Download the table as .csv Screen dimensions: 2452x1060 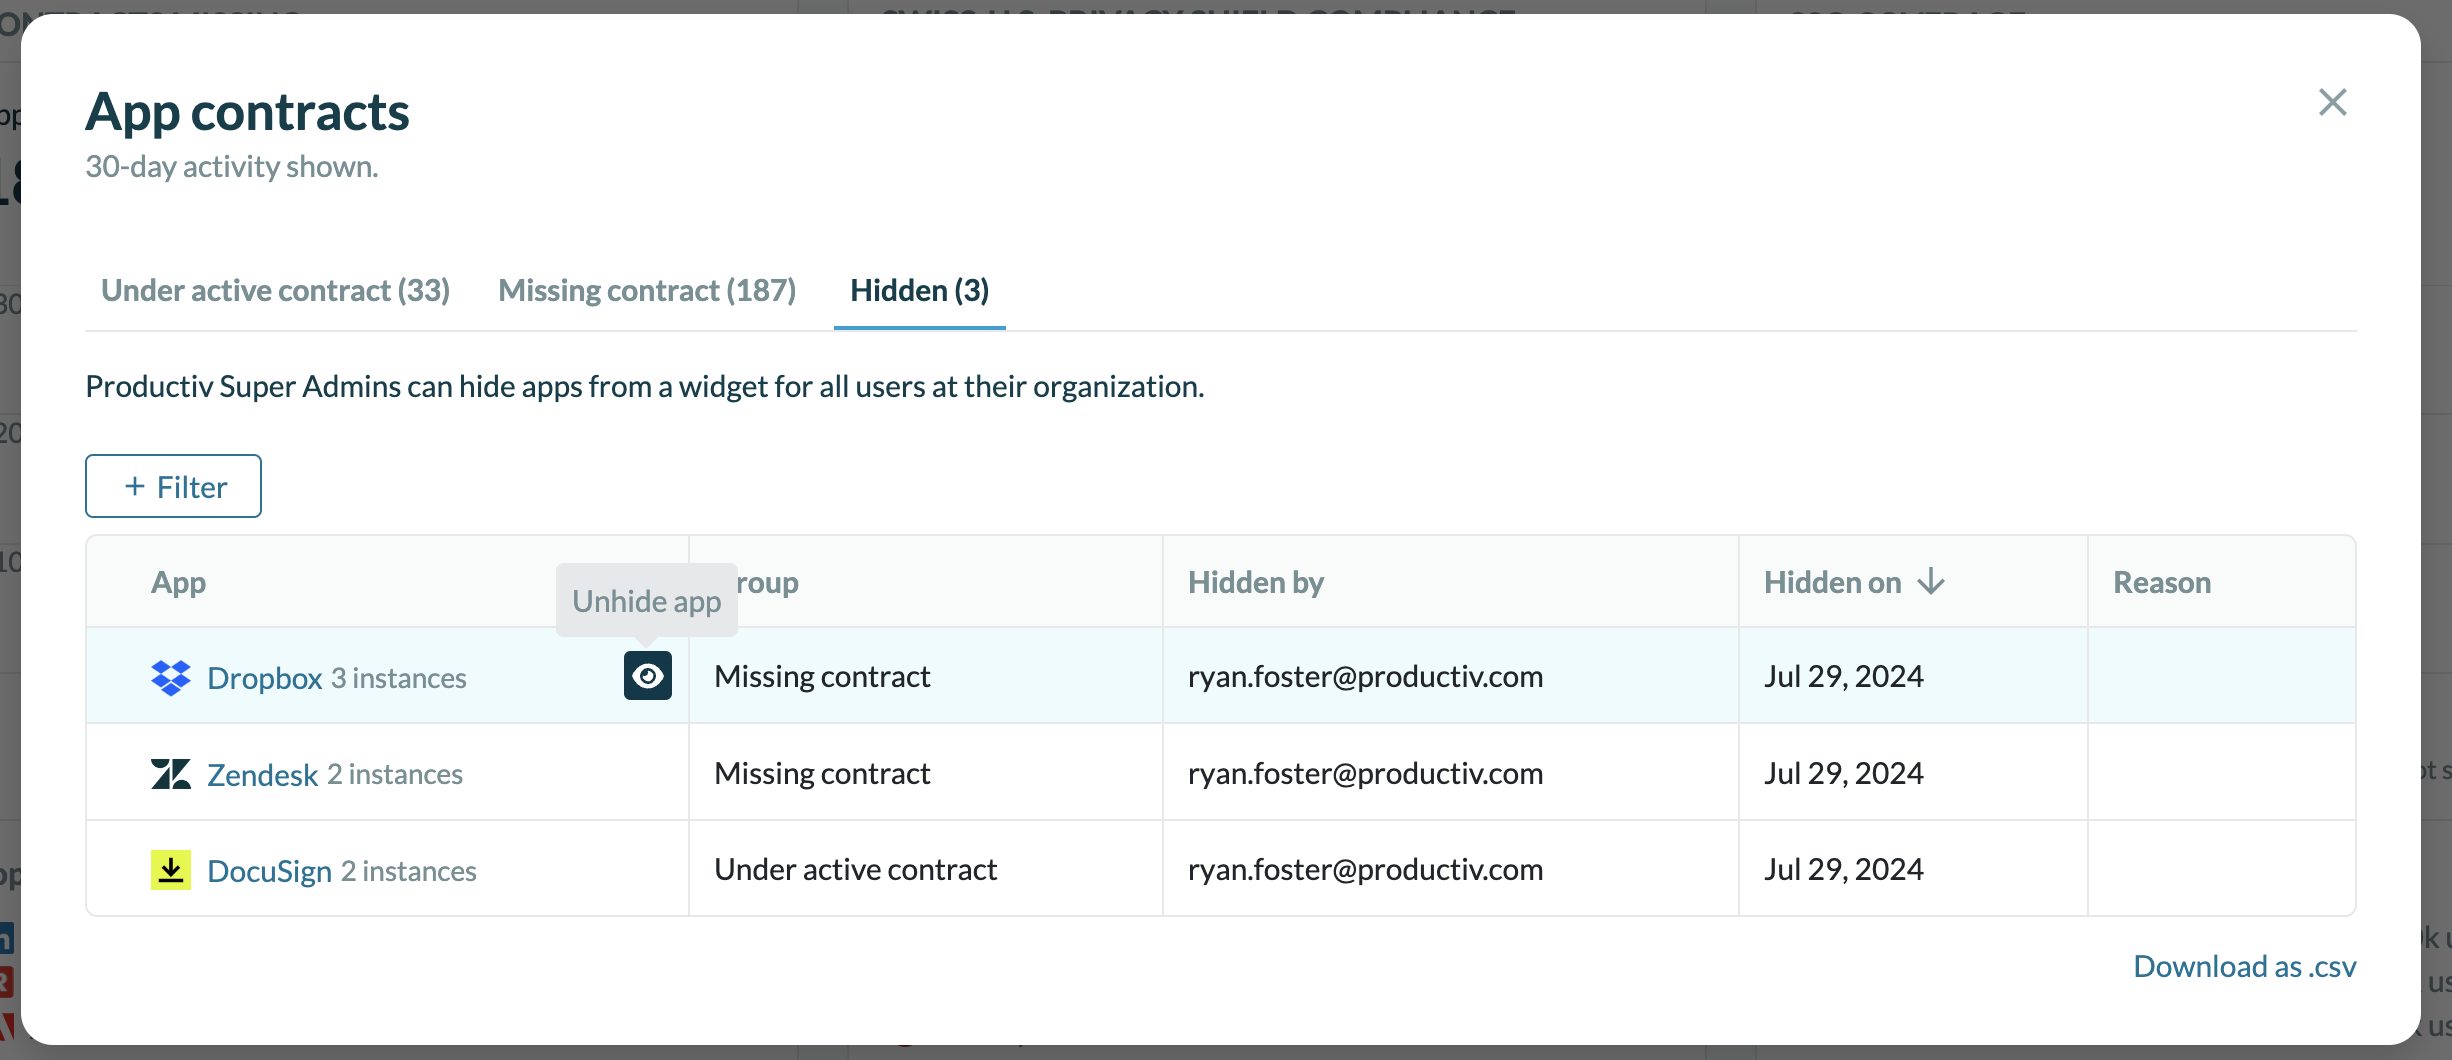point(2244,966)
